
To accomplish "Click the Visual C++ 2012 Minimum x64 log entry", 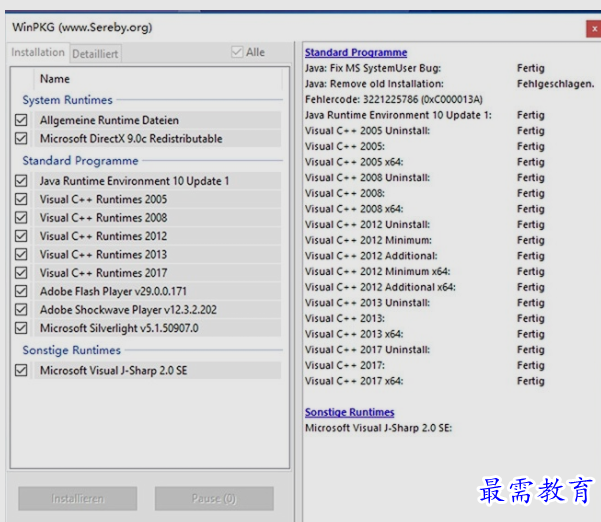I will tap(378, 271).
